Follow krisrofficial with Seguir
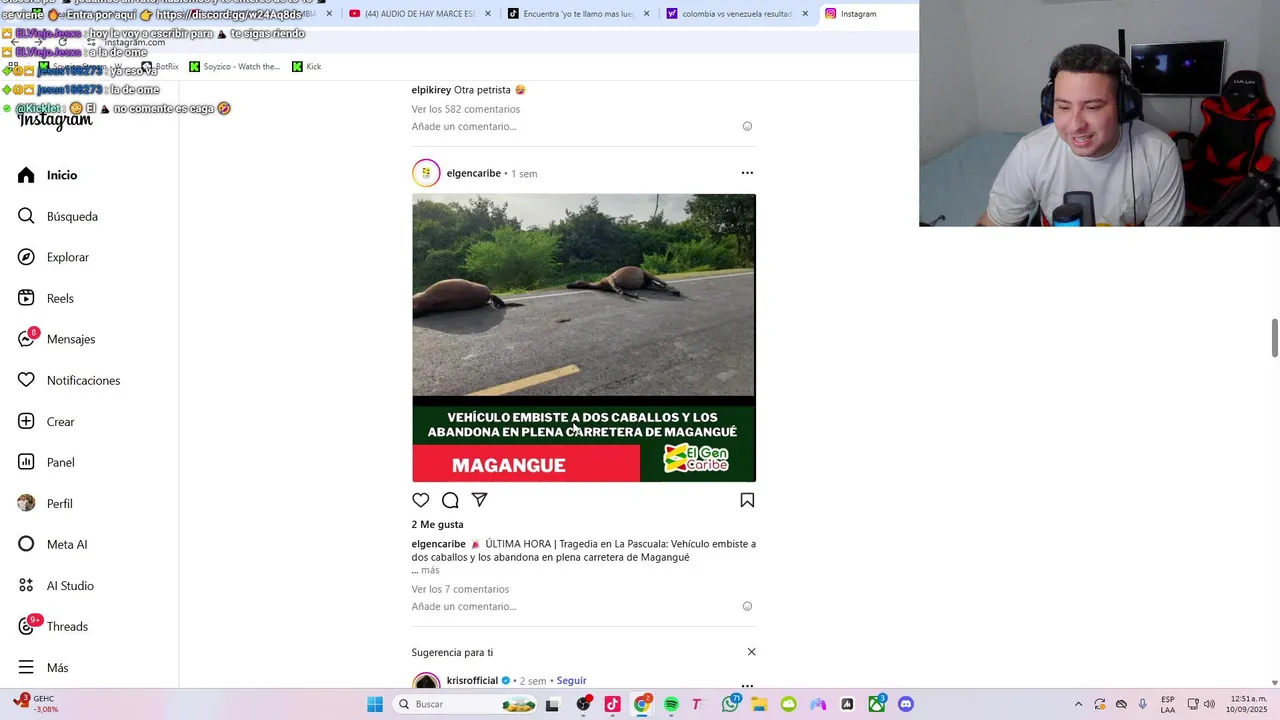The width and height of the screenshot is (1280, 720). (x=571, y=681)
